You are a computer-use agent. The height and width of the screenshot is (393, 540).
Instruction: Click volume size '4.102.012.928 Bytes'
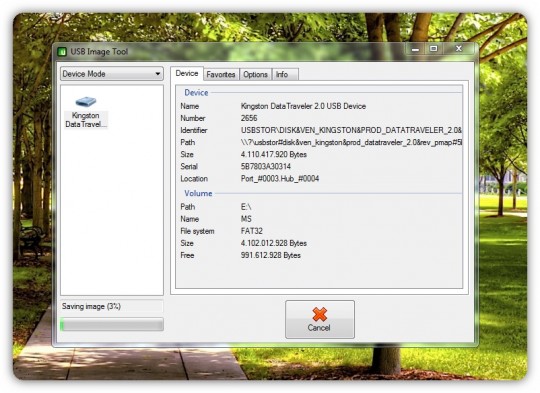[274, 243]
